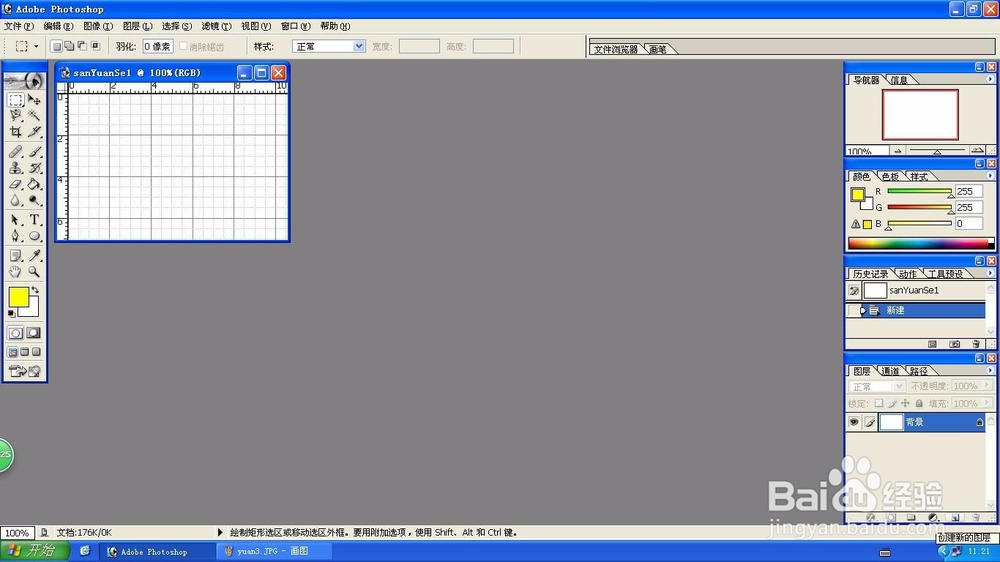Click history panel trash icon
The height and width of the screenshot is (562, 1000).
pyautogui.click(x=975, y=344)
